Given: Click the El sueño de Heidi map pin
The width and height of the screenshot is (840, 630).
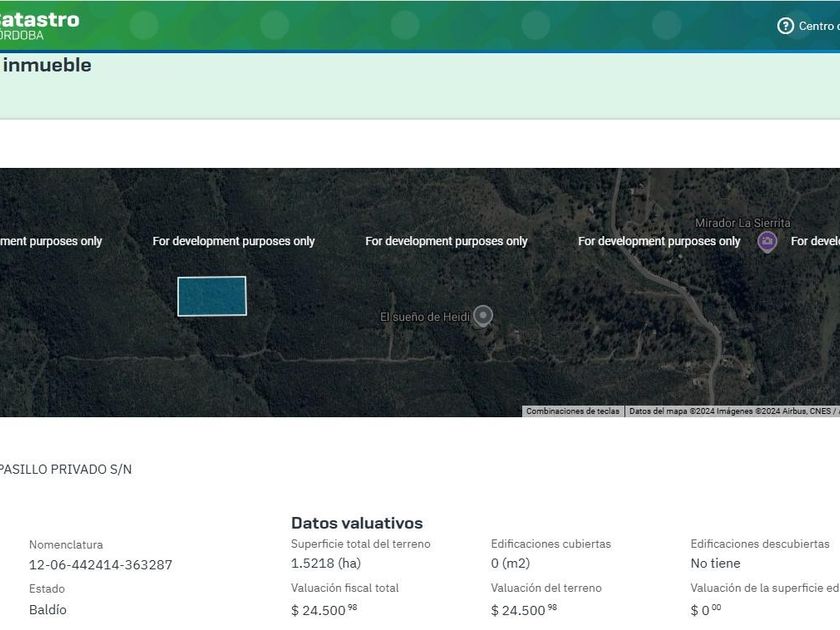Looking at the screenshot, I should coord(483,316).
